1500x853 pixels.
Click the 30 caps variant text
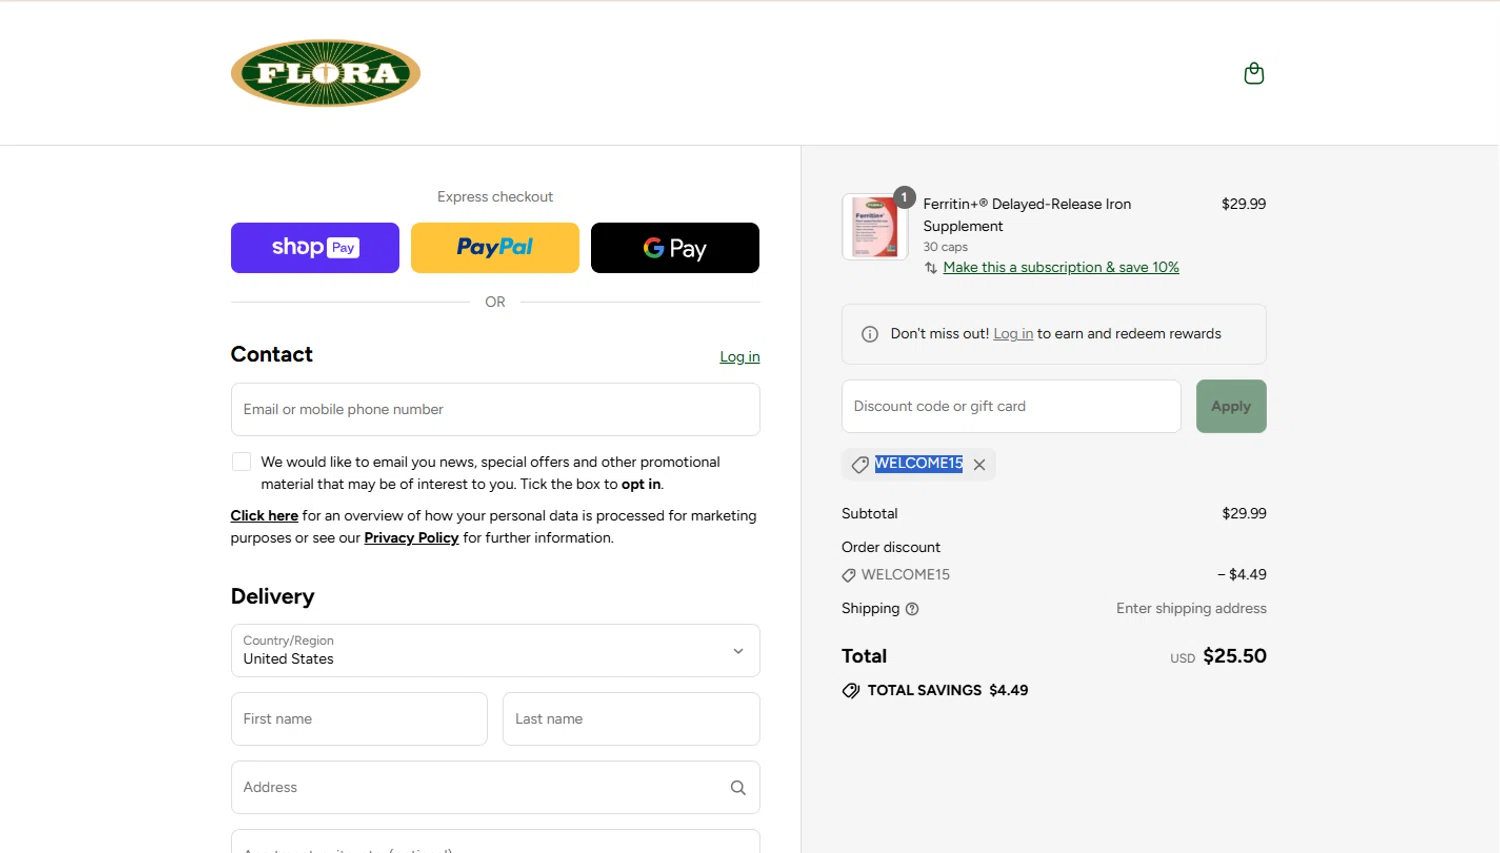click(x=945, y=247)
